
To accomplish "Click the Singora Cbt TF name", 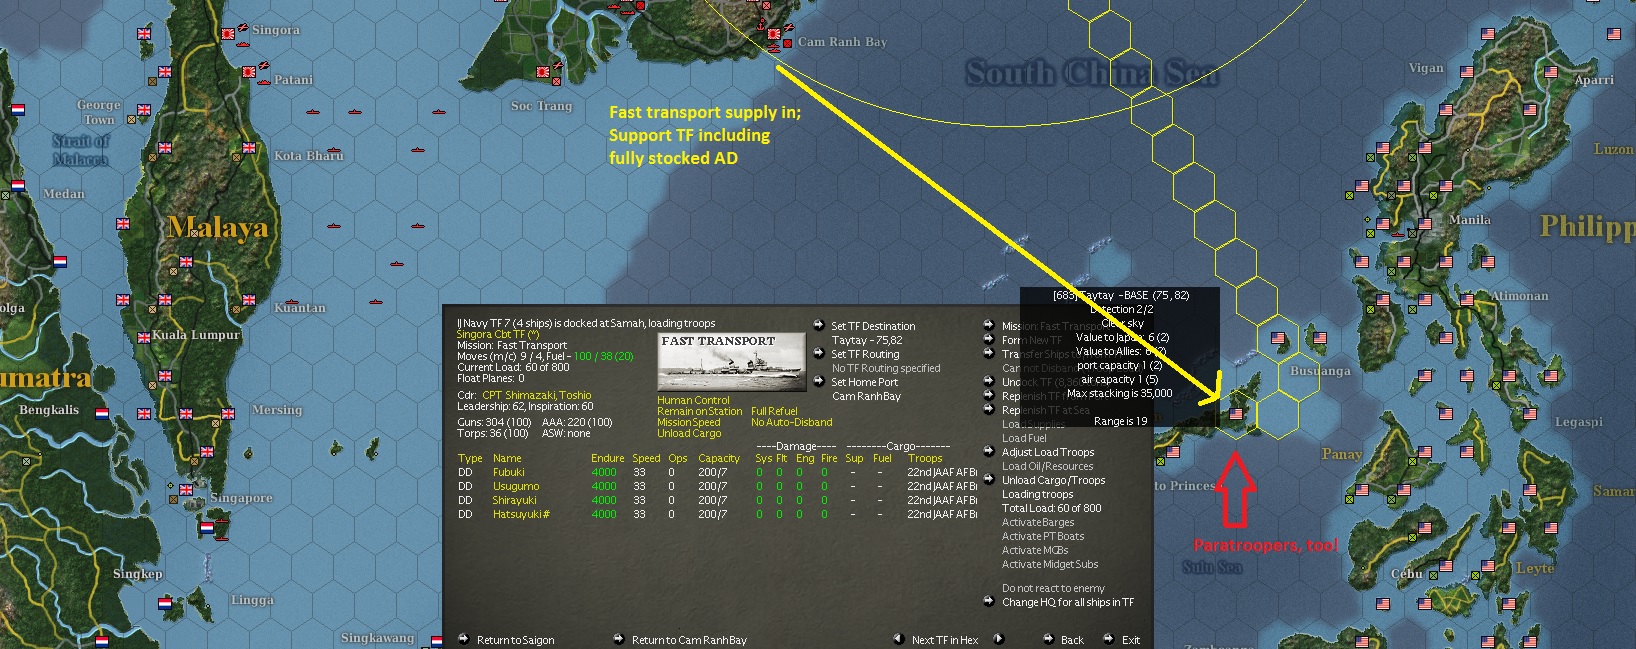I will click(498, 334).
